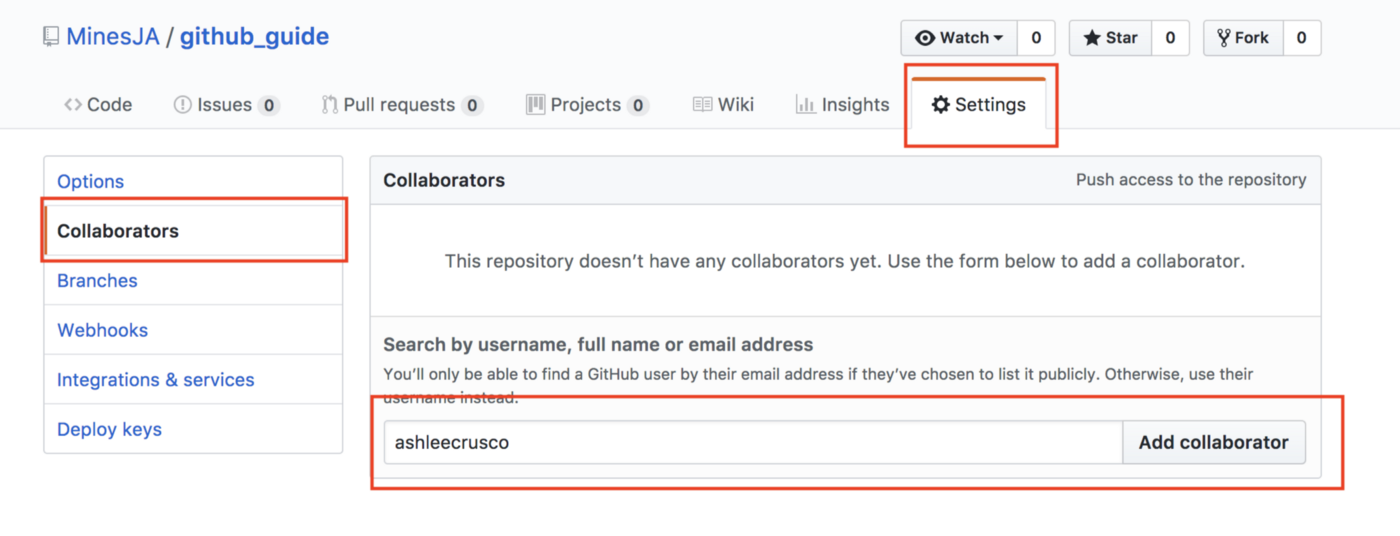Screen dimensions: 1400x536
Task: Click the Pull requests branch icon
Action: pyautogui.click(x=330, y=104)
